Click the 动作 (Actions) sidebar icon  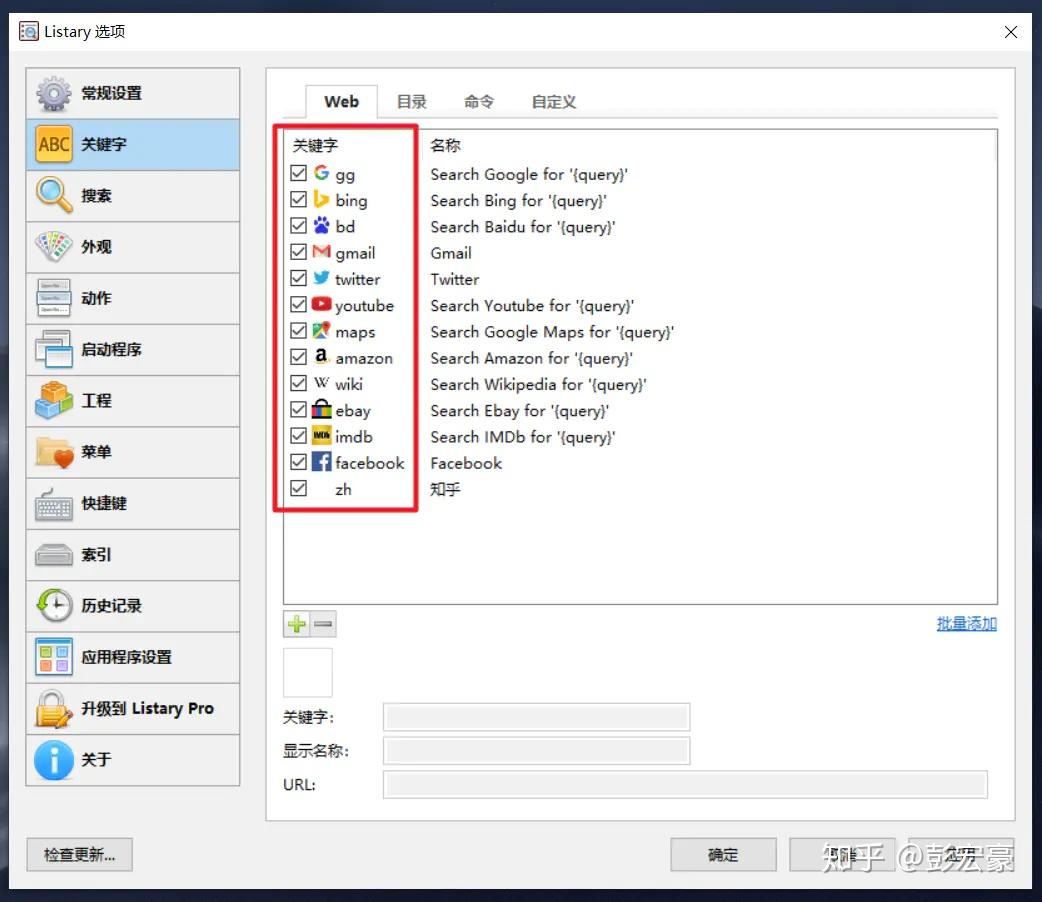click(x=53, y=298)
